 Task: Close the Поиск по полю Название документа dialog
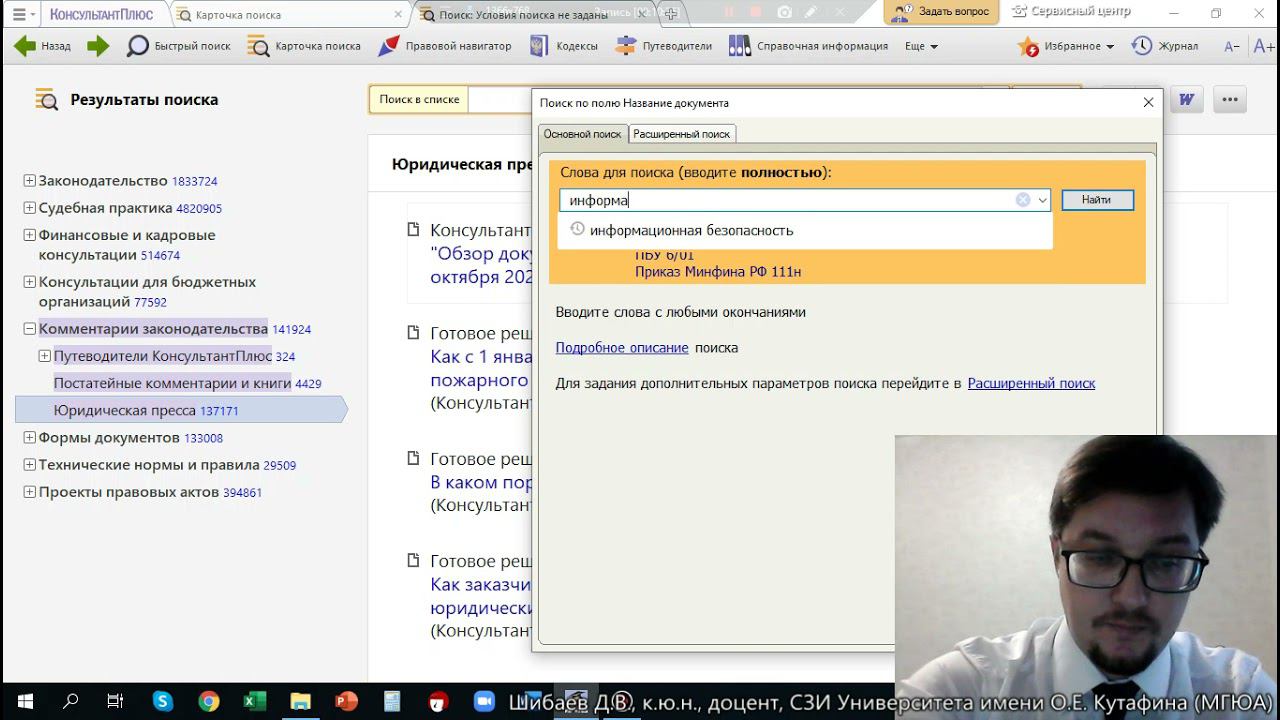click(1148, 102)
